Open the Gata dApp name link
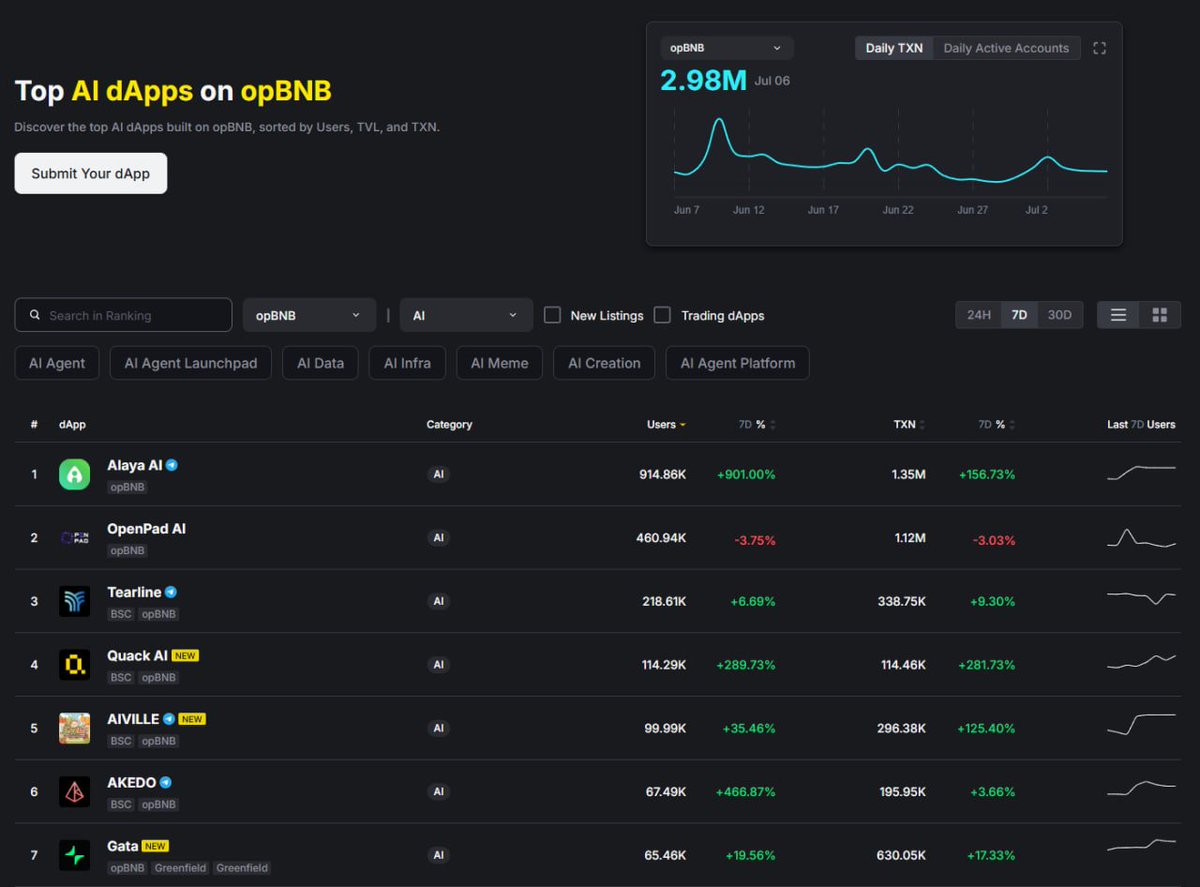Screen dimensions: 1200x887 click(122, 846)
